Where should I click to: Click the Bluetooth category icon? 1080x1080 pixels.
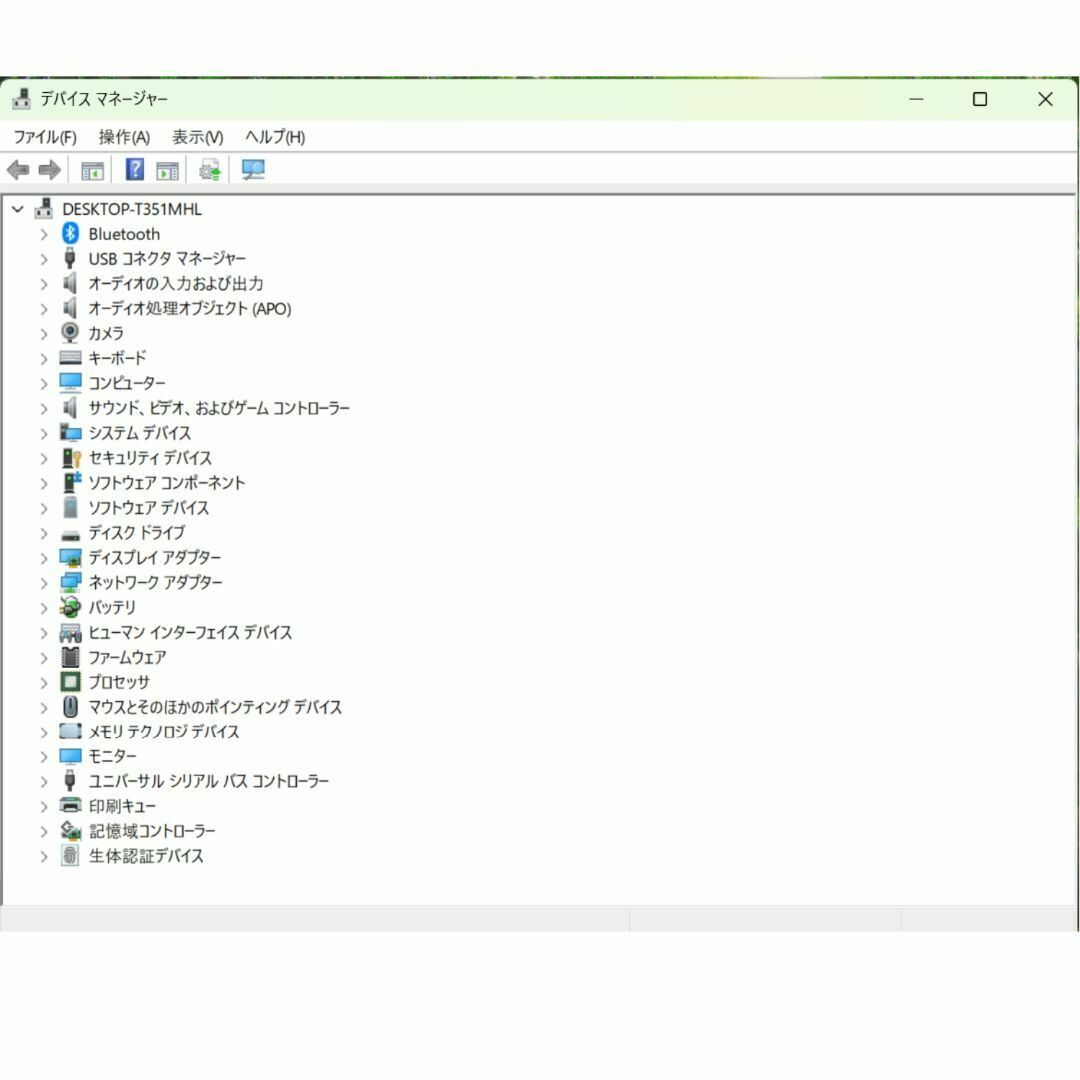point(70,233)
